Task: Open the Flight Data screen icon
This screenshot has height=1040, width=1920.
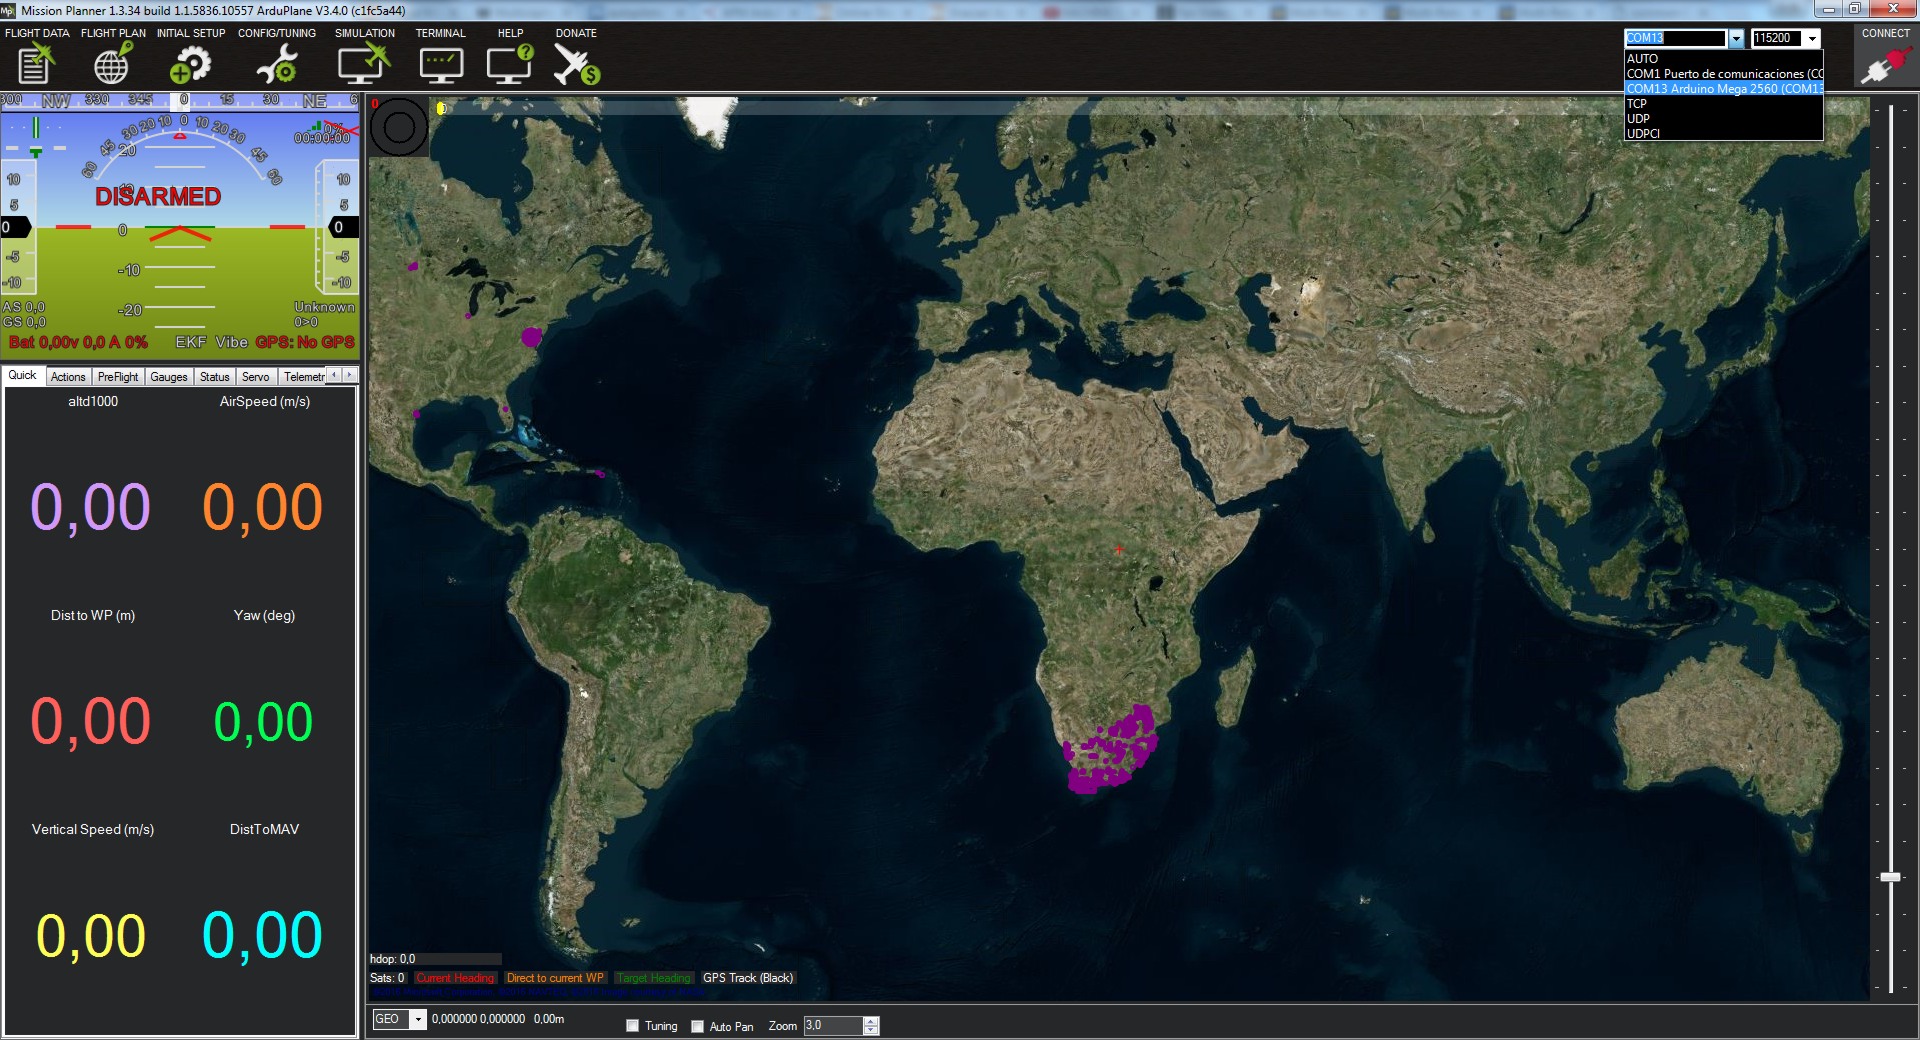Action: pyautogui.click(x=36, y=65)
